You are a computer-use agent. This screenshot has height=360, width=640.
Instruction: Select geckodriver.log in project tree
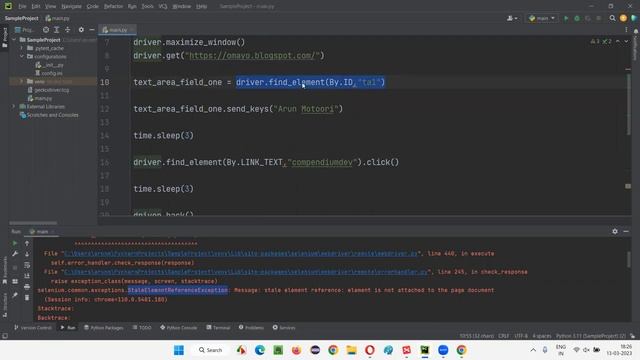coord(48,90)
